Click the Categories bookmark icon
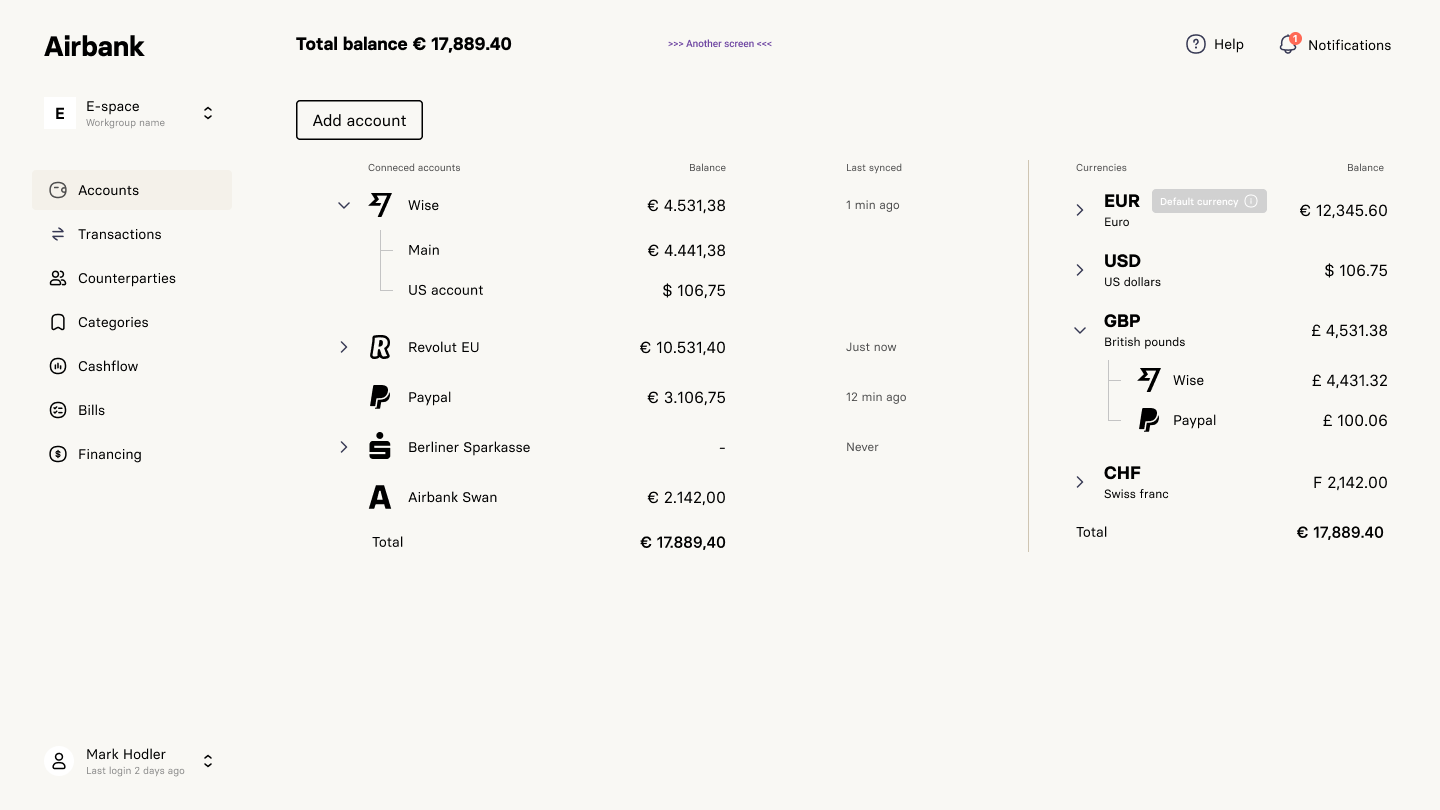The height and width of the screenshot is (810, 1440). (x=58, y=322)
